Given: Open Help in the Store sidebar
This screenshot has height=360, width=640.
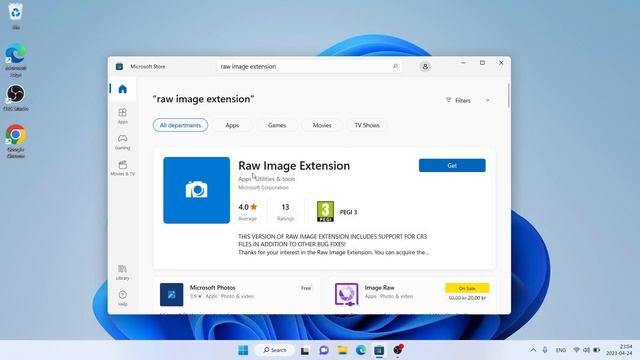Looking at the screenshot, I should coord(122,298).
